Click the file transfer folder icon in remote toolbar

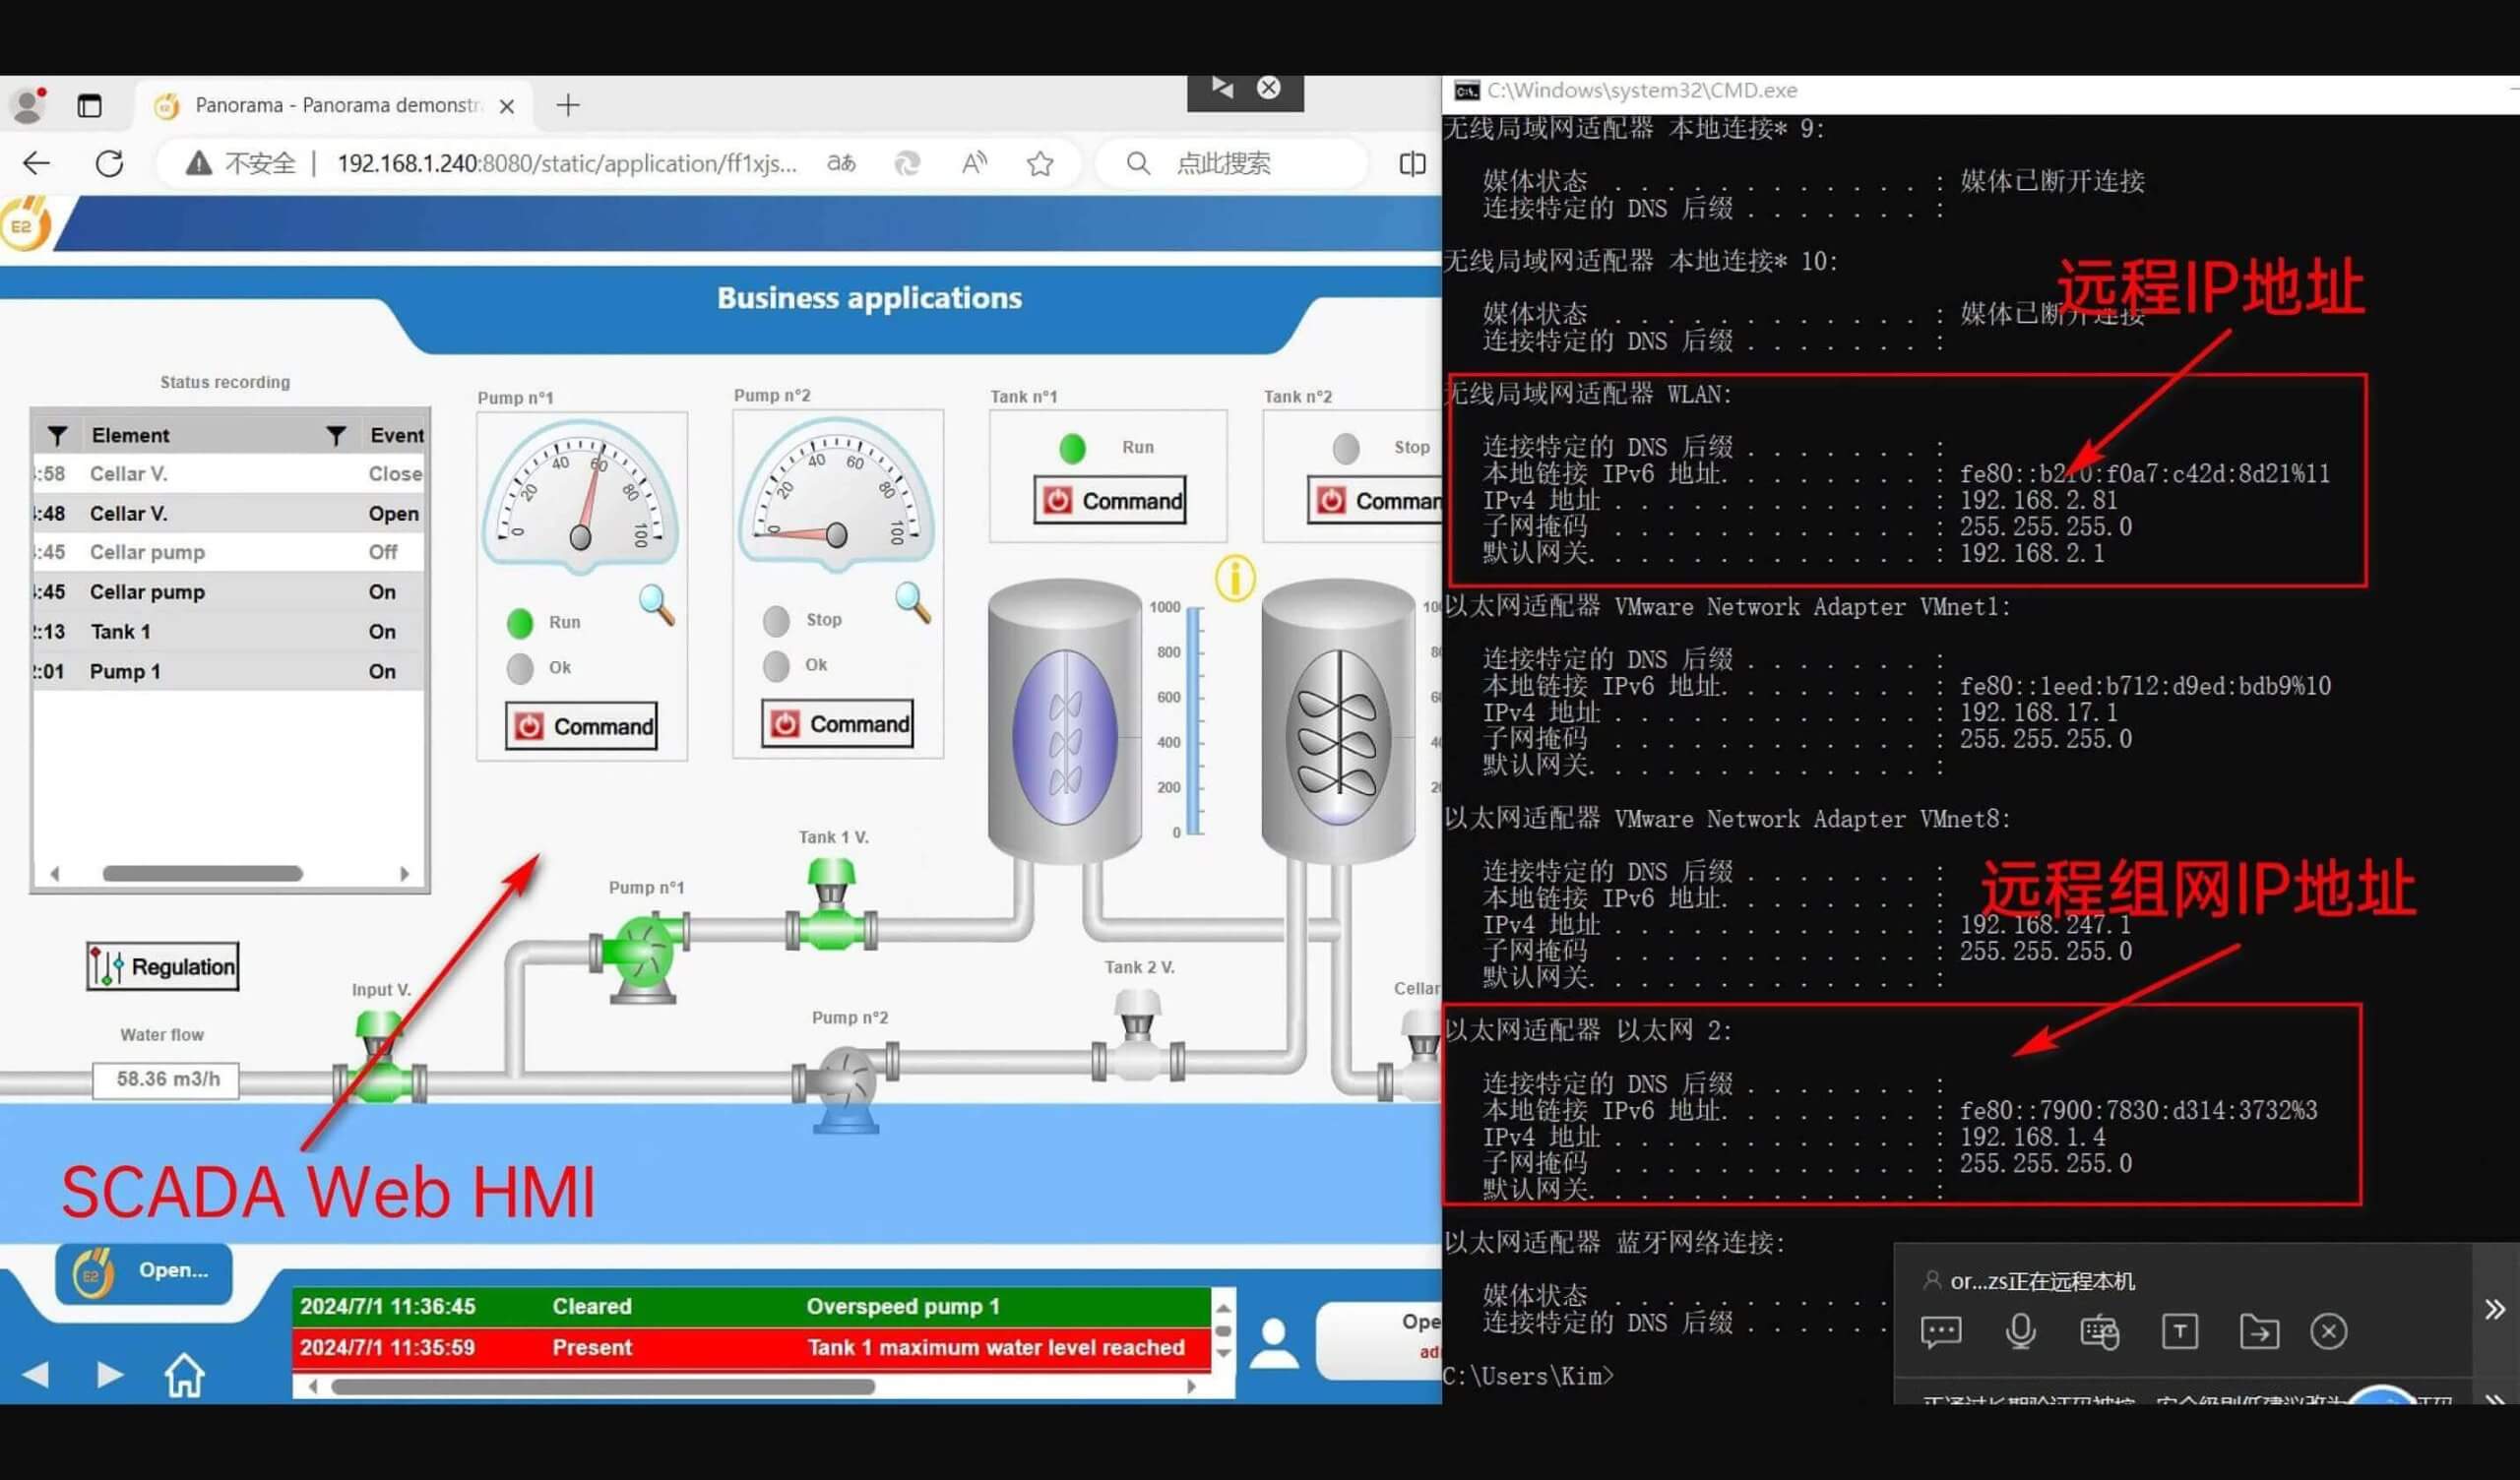2258,1331
